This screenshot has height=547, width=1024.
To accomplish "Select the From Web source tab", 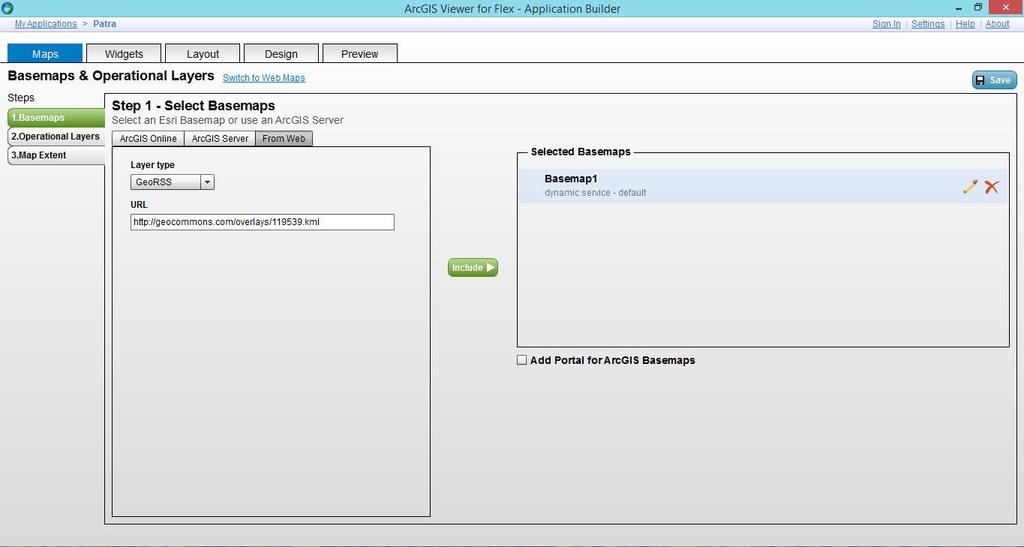I will 284,138.
